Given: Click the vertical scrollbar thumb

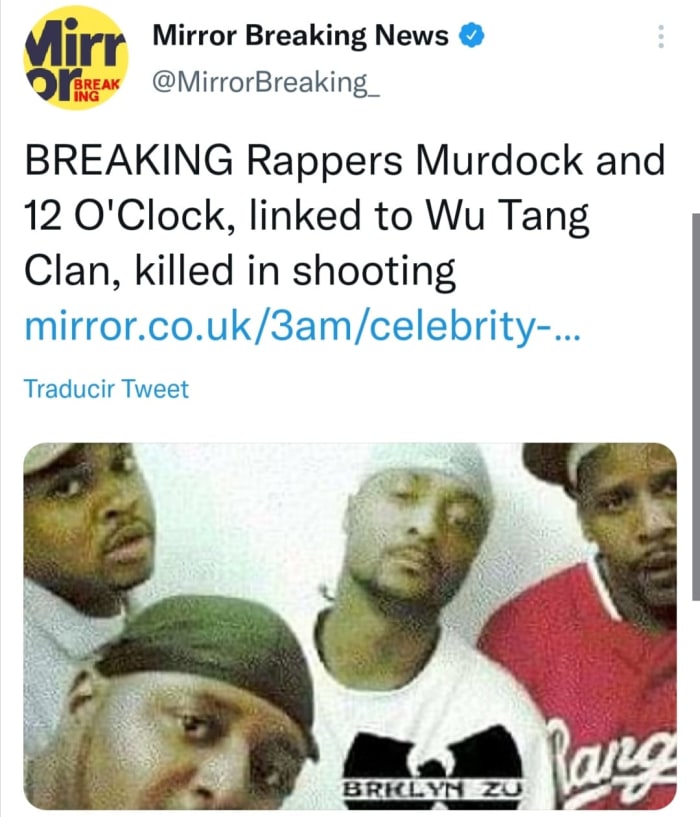Looking at the screenshot, I should pos(696,406).
